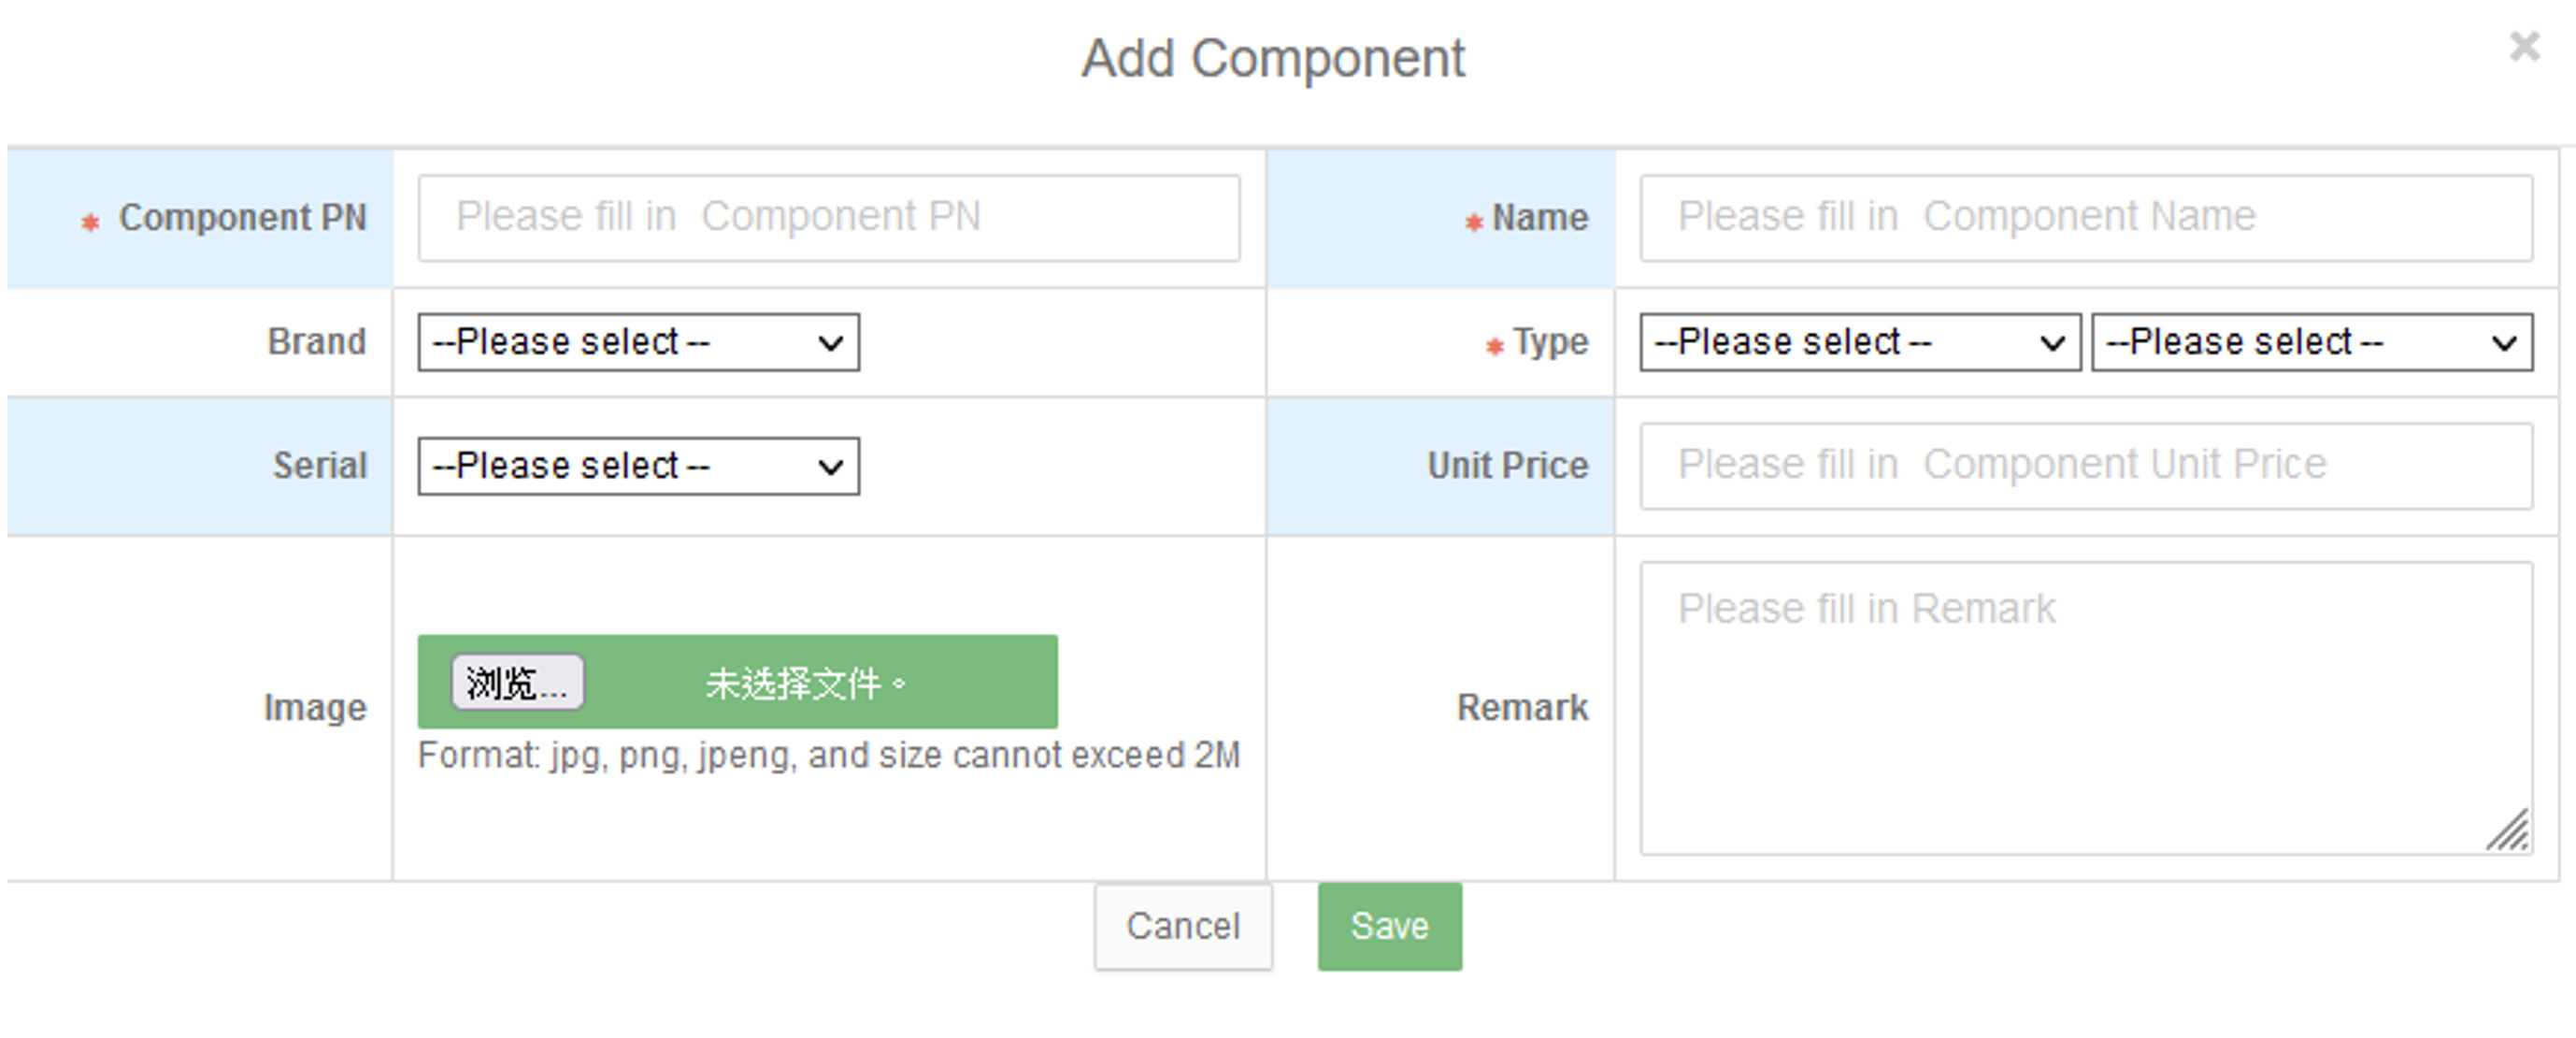Click the 浏览 browse file button
This screenshot has width=2576, height=1038.
coord(517,683)
